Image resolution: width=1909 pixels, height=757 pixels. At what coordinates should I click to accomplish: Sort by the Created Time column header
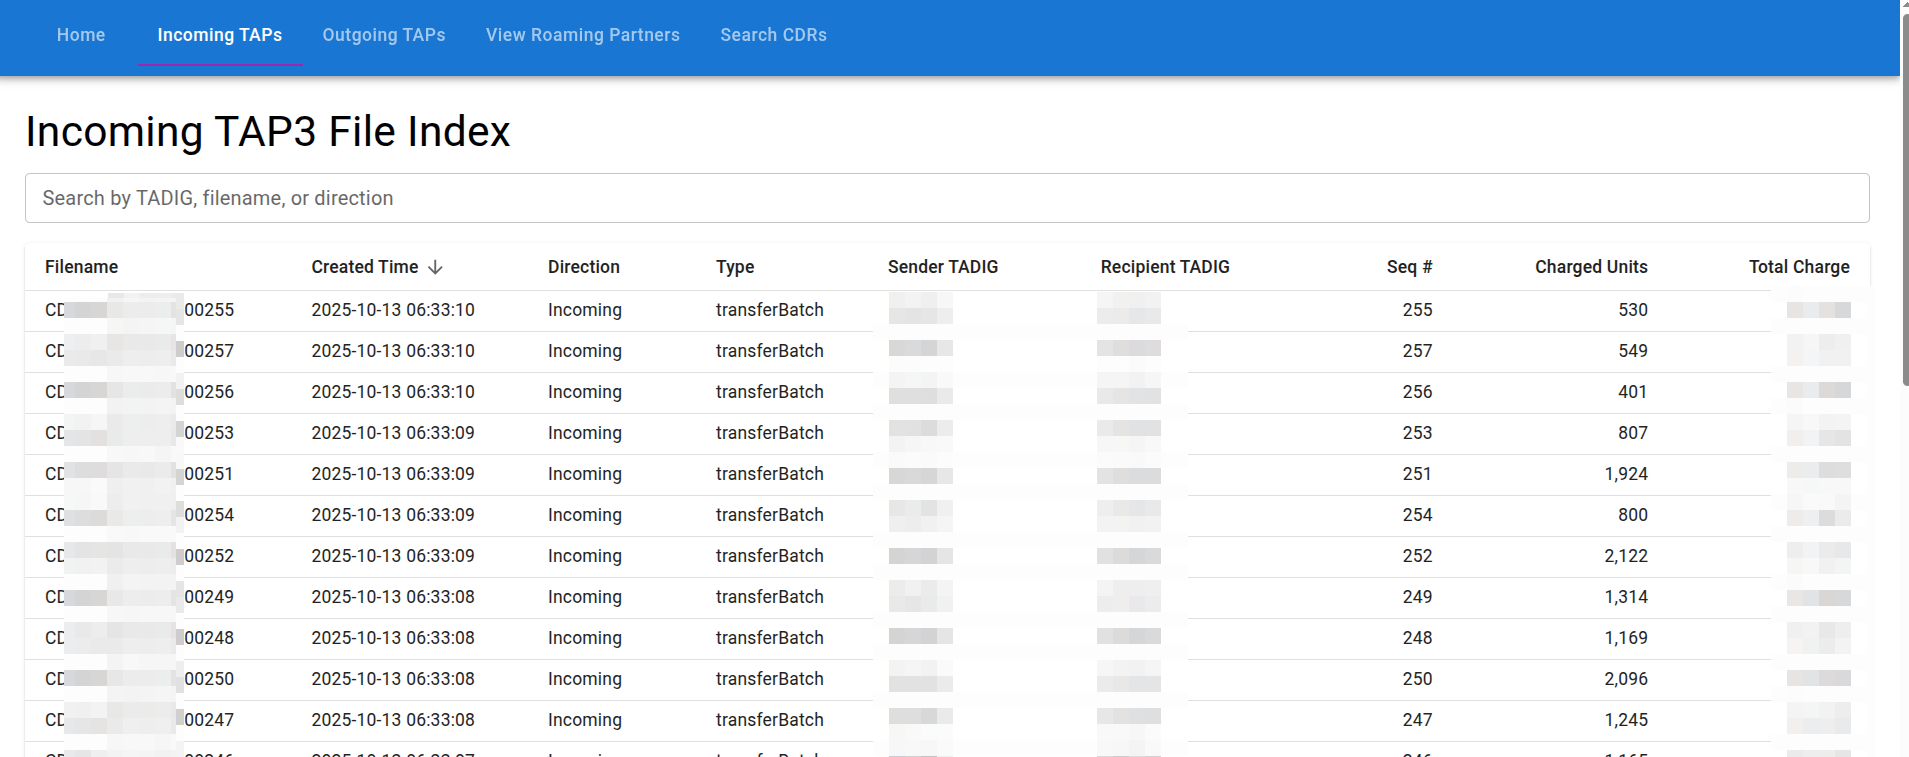point(365,267)
